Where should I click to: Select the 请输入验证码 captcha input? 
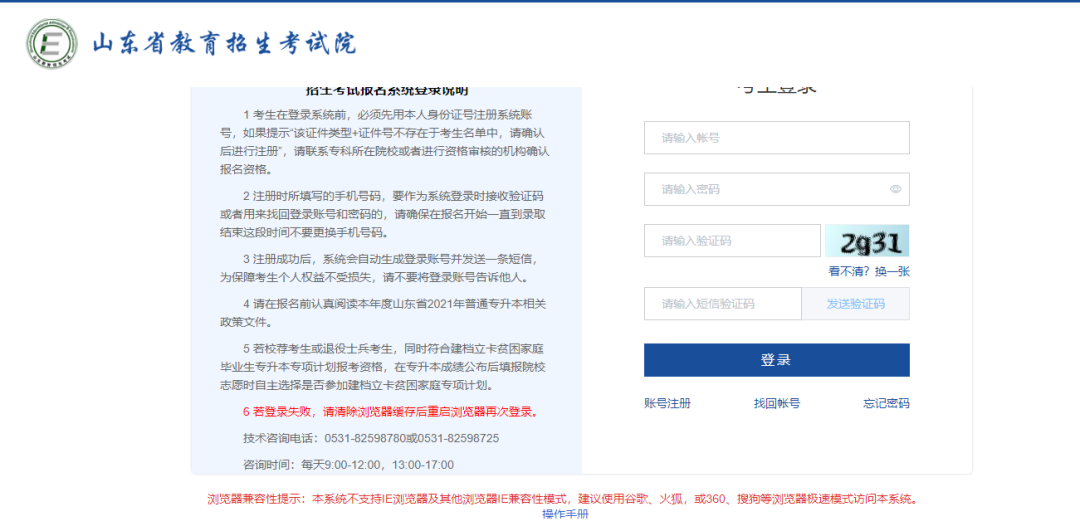[x=732, y=241]
